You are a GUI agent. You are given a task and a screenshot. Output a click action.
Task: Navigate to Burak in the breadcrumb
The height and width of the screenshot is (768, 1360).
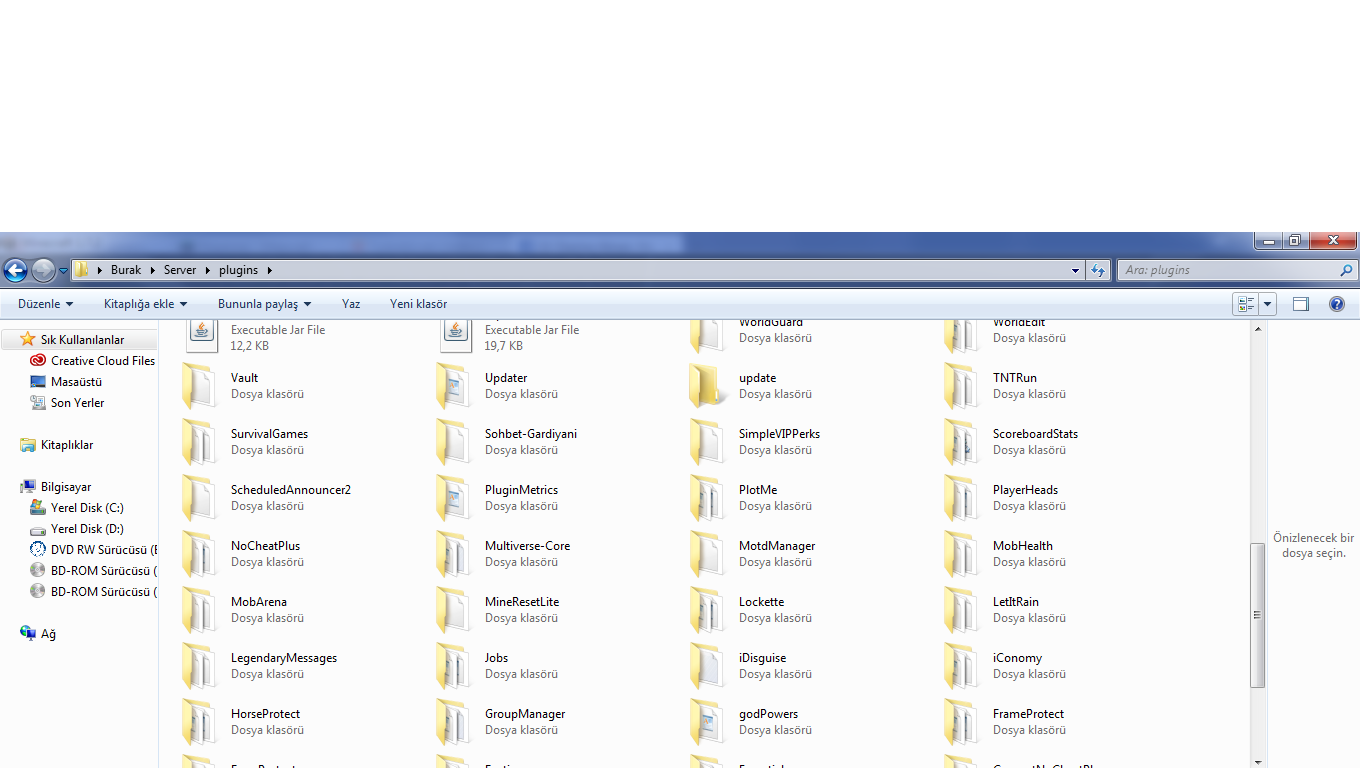pyautogui.click(x=126, y=270)
